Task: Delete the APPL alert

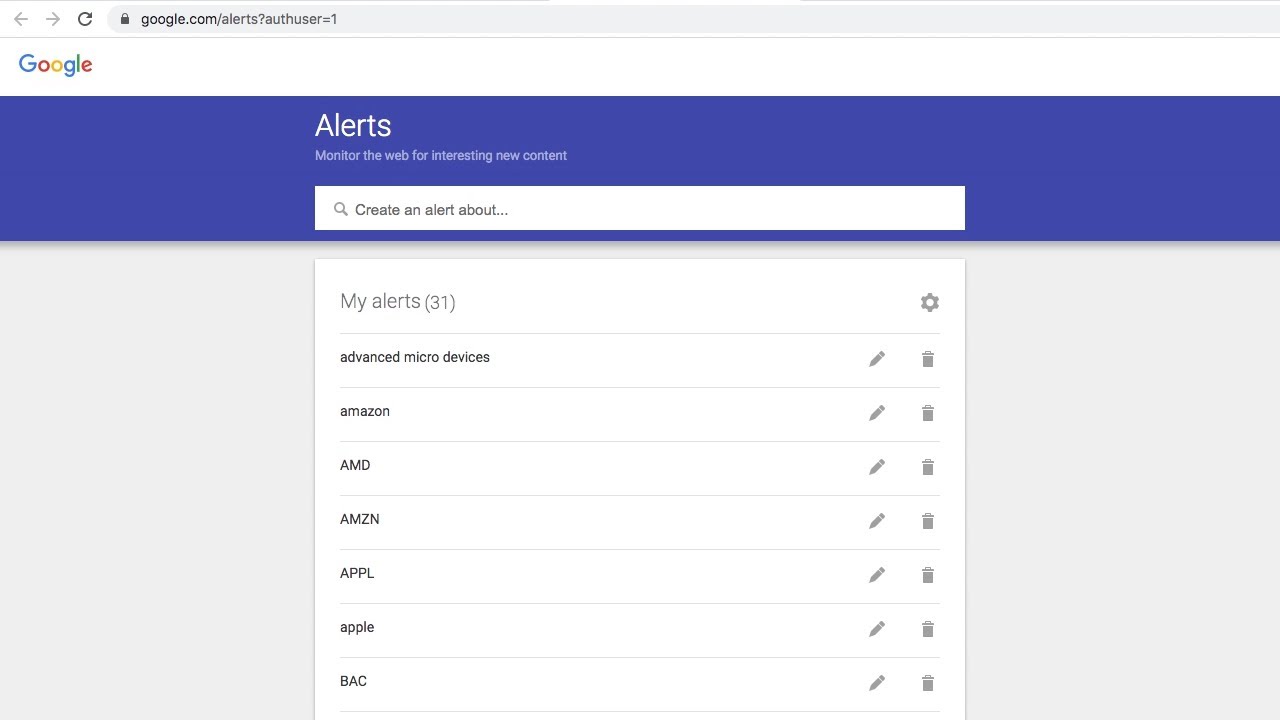Action: 928,575
